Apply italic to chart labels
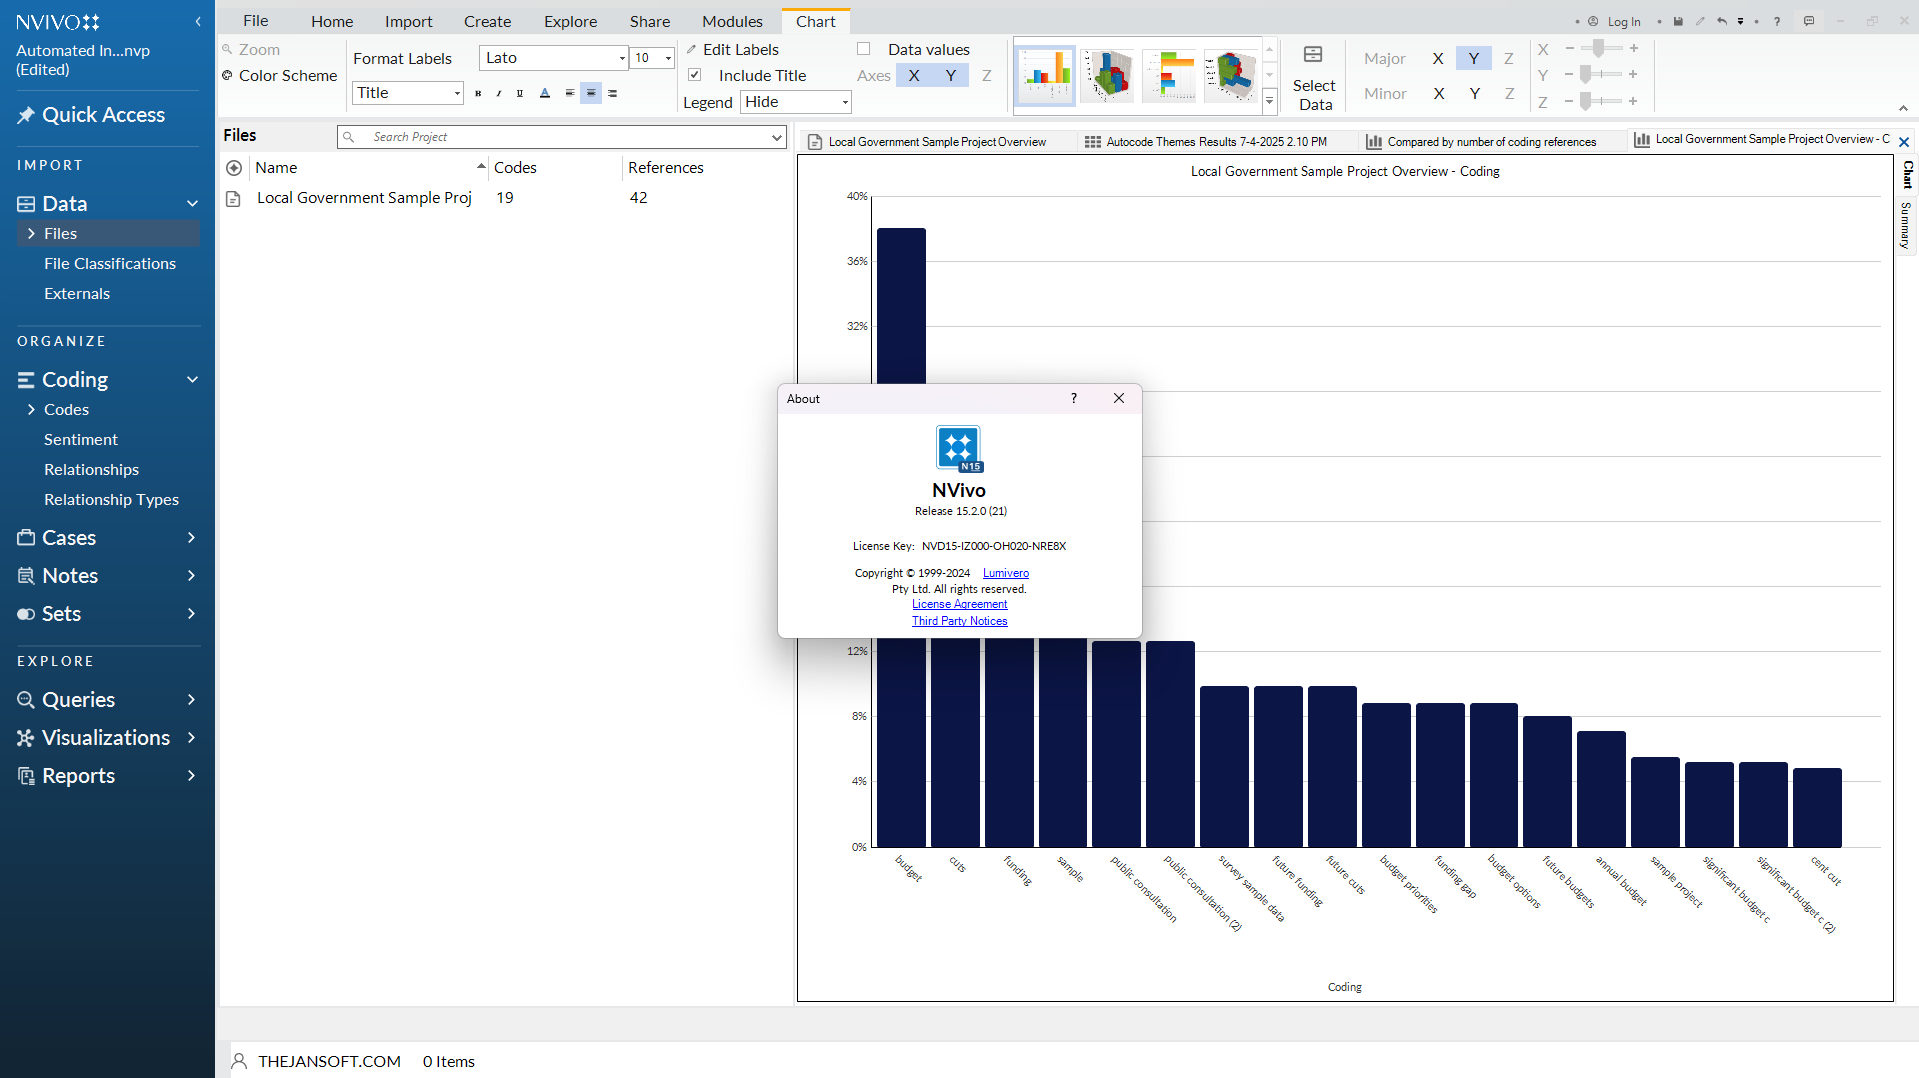Screen dimensions: 1919x1078 [x=499, y=93]
